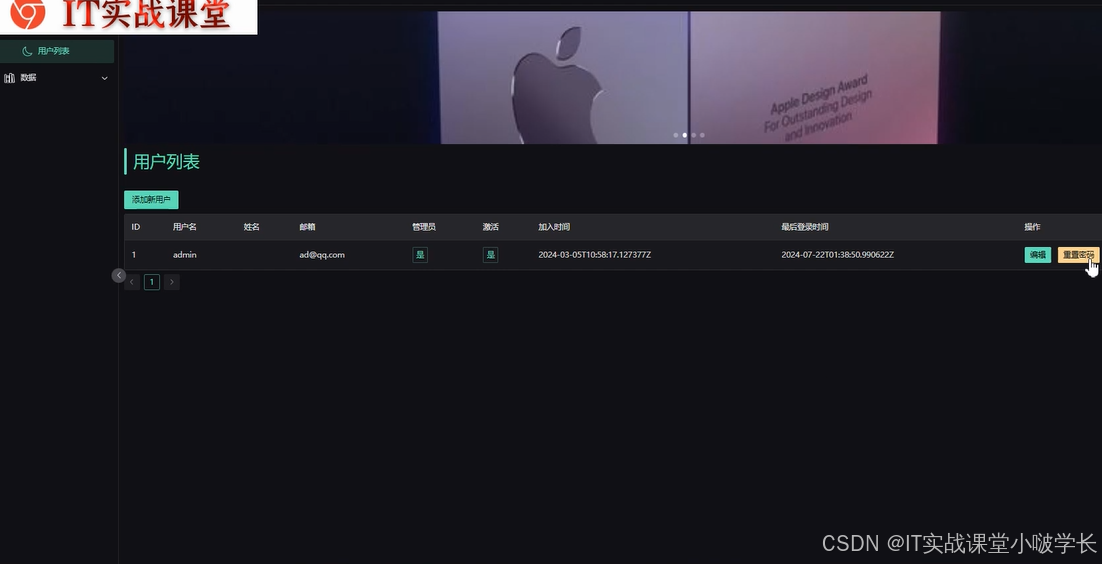Click the ad@qq.com email cell

[x=322, y=255]
